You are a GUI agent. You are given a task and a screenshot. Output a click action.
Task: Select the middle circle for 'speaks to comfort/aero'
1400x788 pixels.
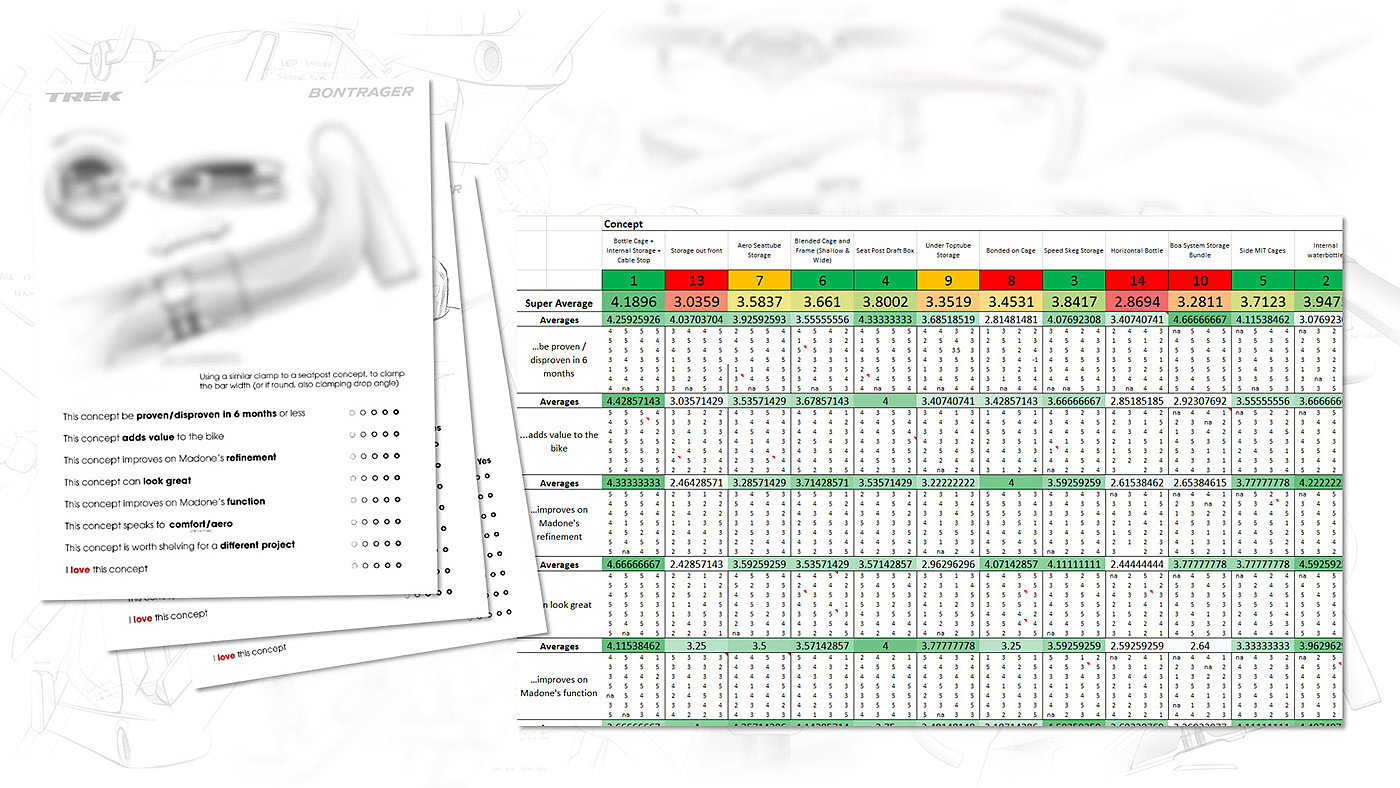375,523
